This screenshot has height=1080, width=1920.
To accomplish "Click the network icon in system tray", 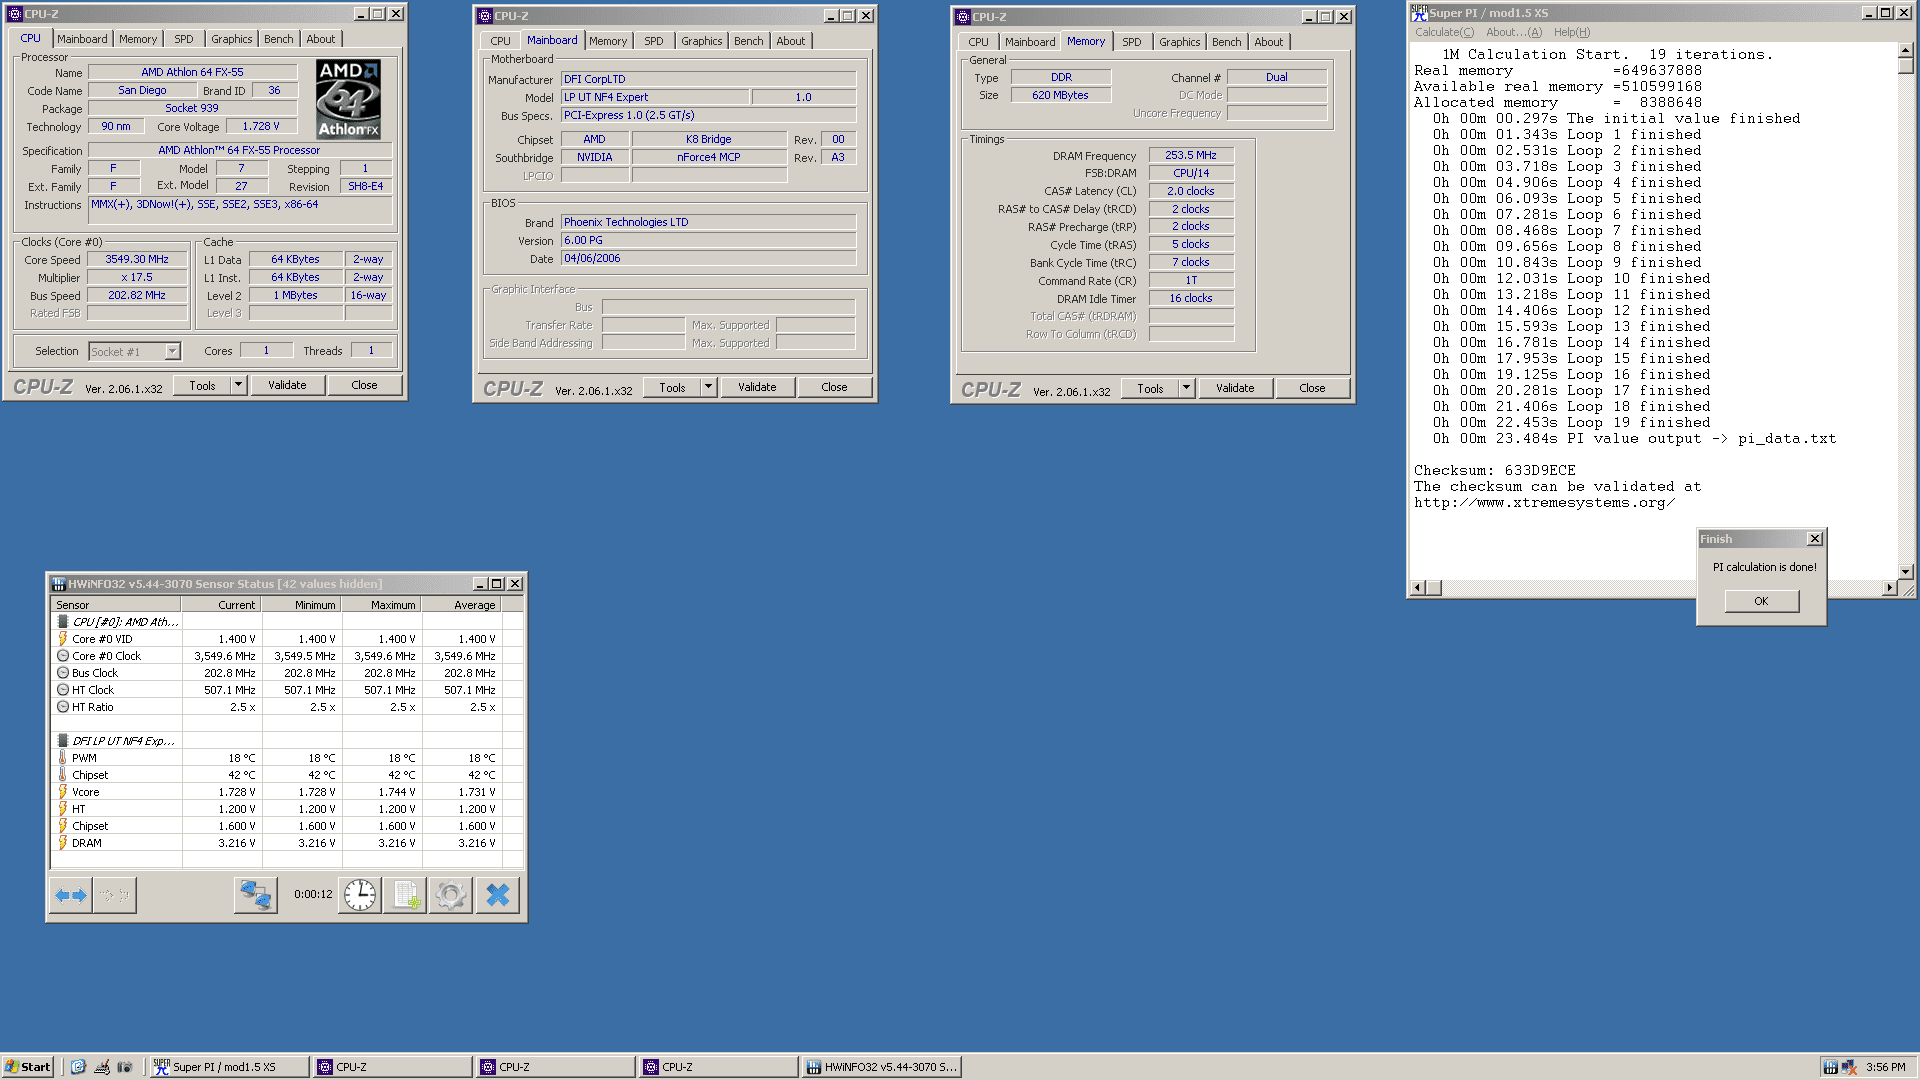I will [1849, 1067].
